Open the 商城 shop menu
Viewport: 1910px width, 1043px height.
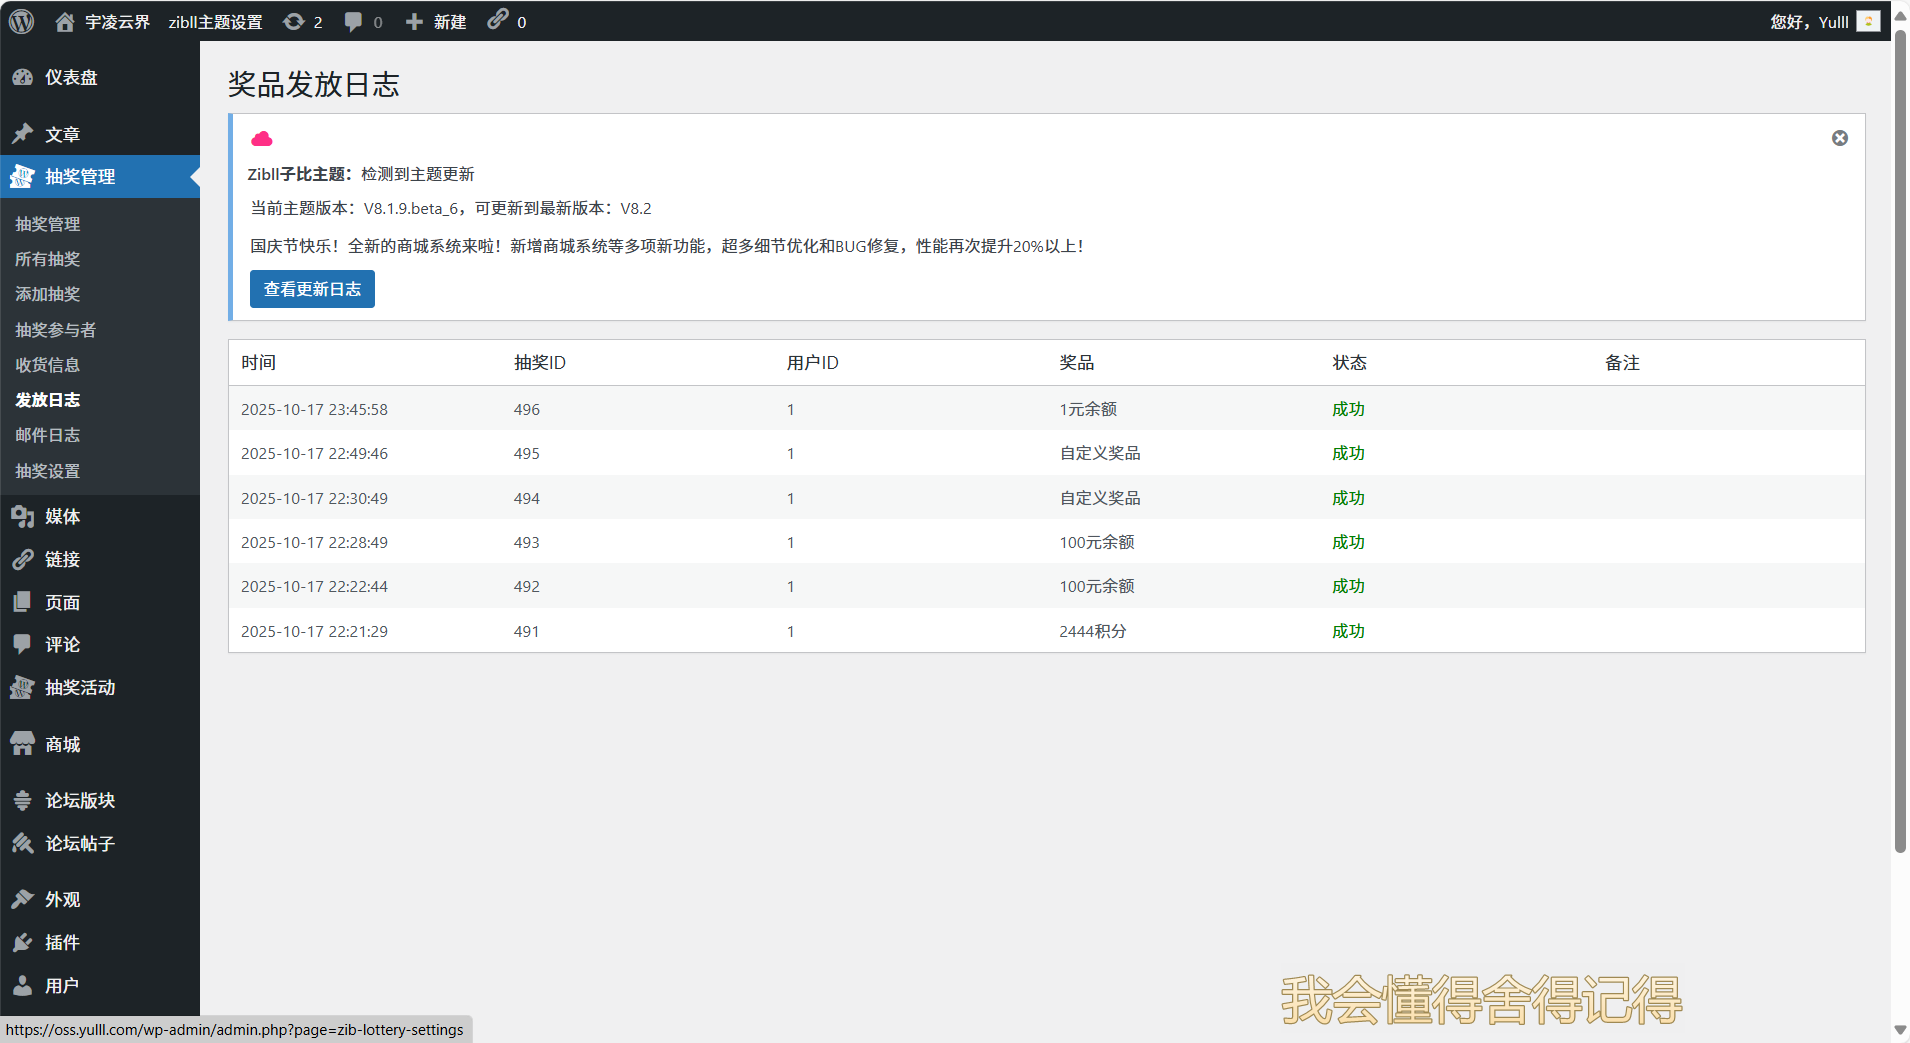[x=62, y=744]
